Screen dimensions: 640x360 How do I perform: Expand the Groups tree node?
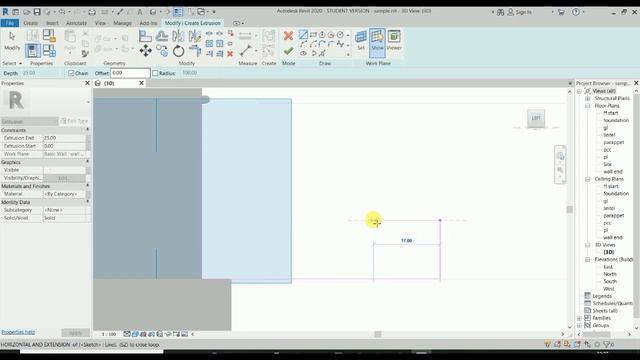click(580, 325)
